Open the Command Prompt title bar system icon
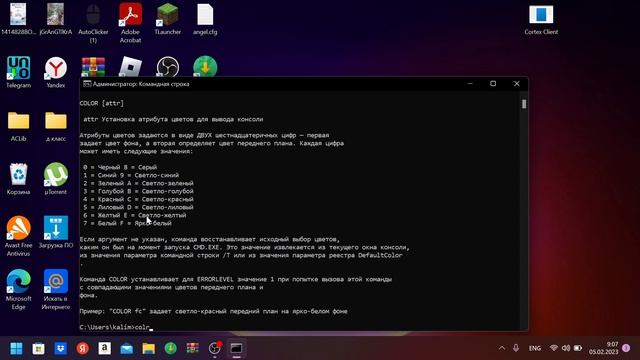640x360 pixels. [x=87, y=84]
